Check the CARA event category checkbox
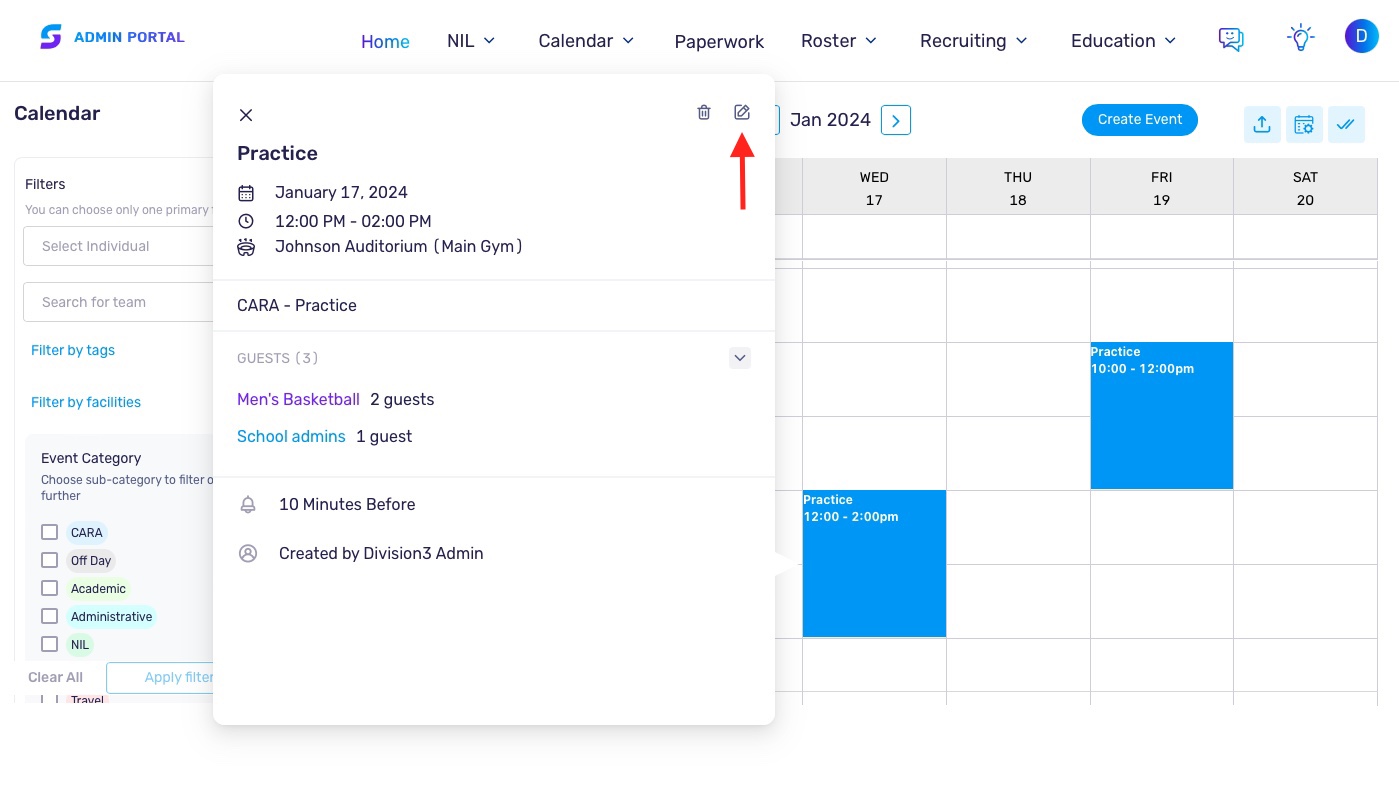 (x=49, y=532)
